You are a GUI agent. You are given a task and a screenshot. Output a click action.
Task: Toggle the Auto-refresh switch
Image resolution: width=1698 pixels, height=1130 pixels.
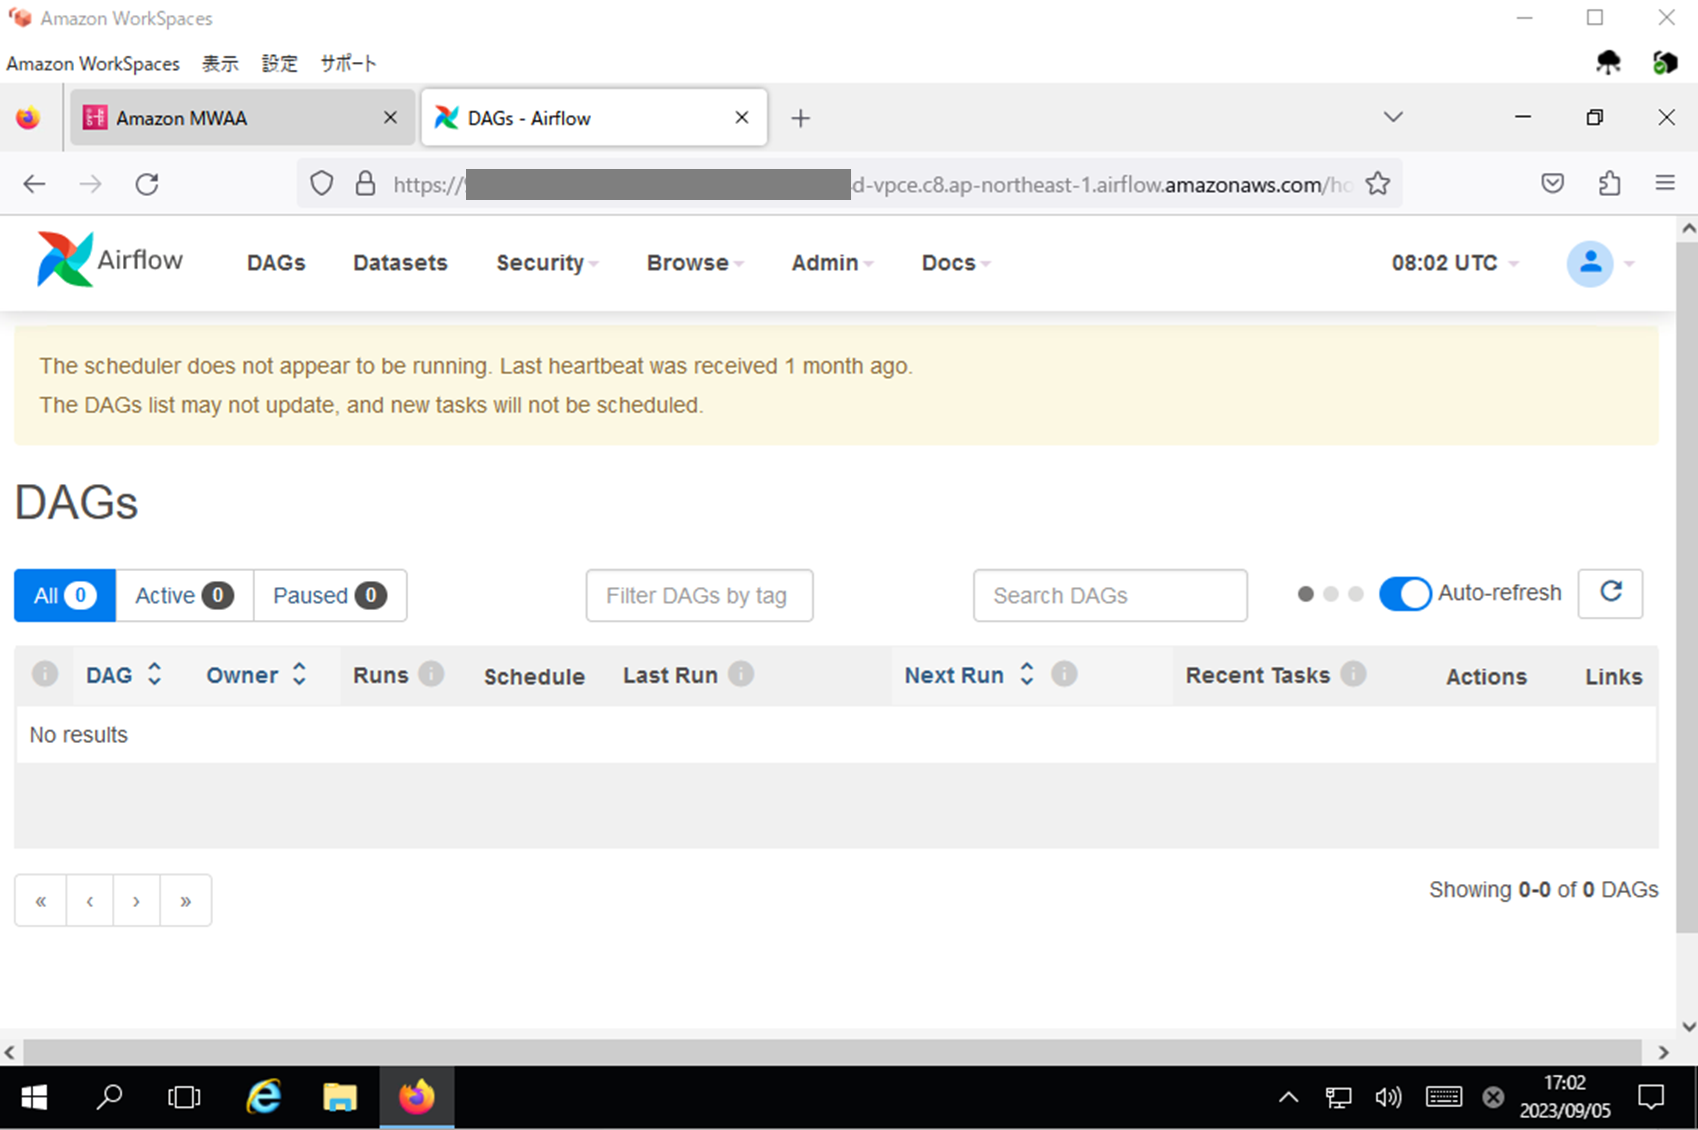(1405, 594)
